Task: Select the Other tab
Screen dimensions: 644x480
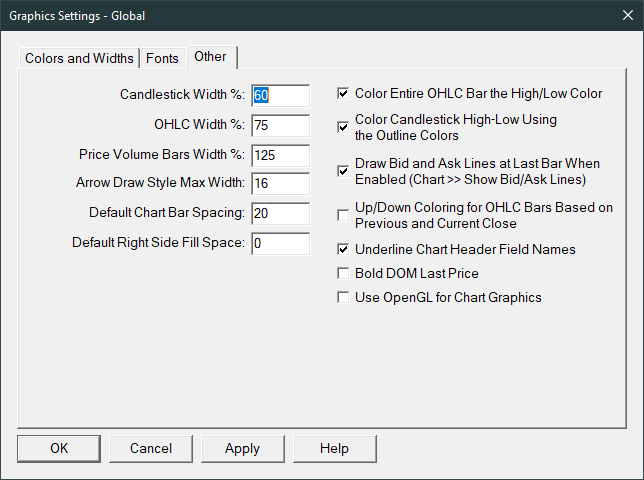Action: pyautogui.click(x=211, y=56)
